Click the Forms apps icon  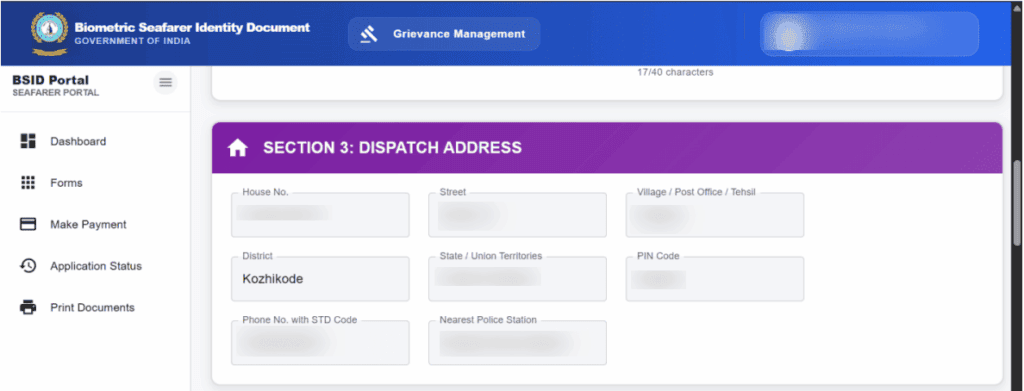coord(28,183)
